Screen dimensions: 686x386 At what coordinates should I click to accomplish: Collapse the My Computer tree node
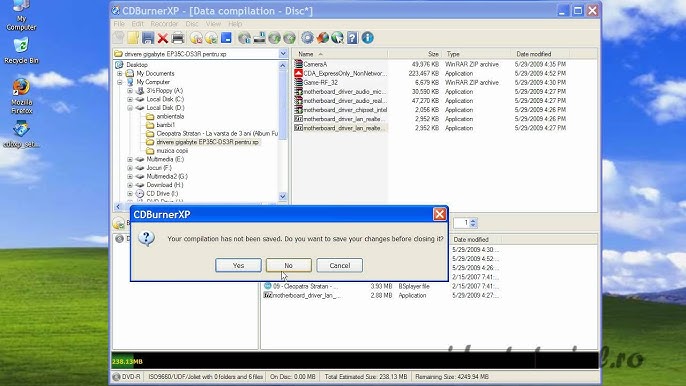[x=119, y=82]
